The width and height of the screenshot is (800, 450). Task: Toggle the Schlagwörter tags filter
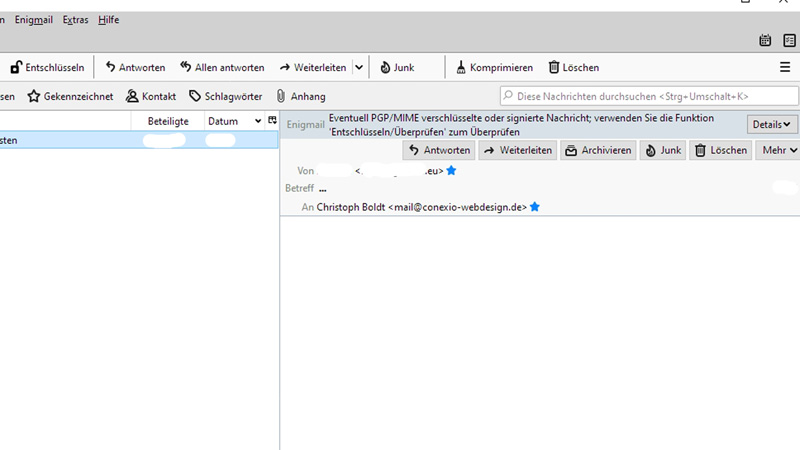click(225, 96)
